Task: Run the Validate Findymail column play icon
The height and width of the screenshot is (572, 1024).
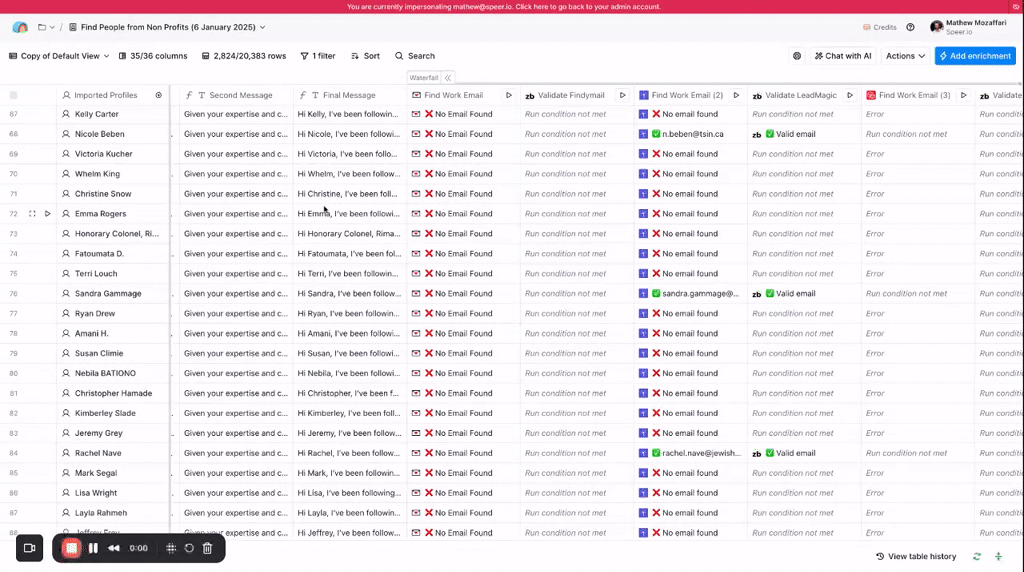Action: point(622,95)
